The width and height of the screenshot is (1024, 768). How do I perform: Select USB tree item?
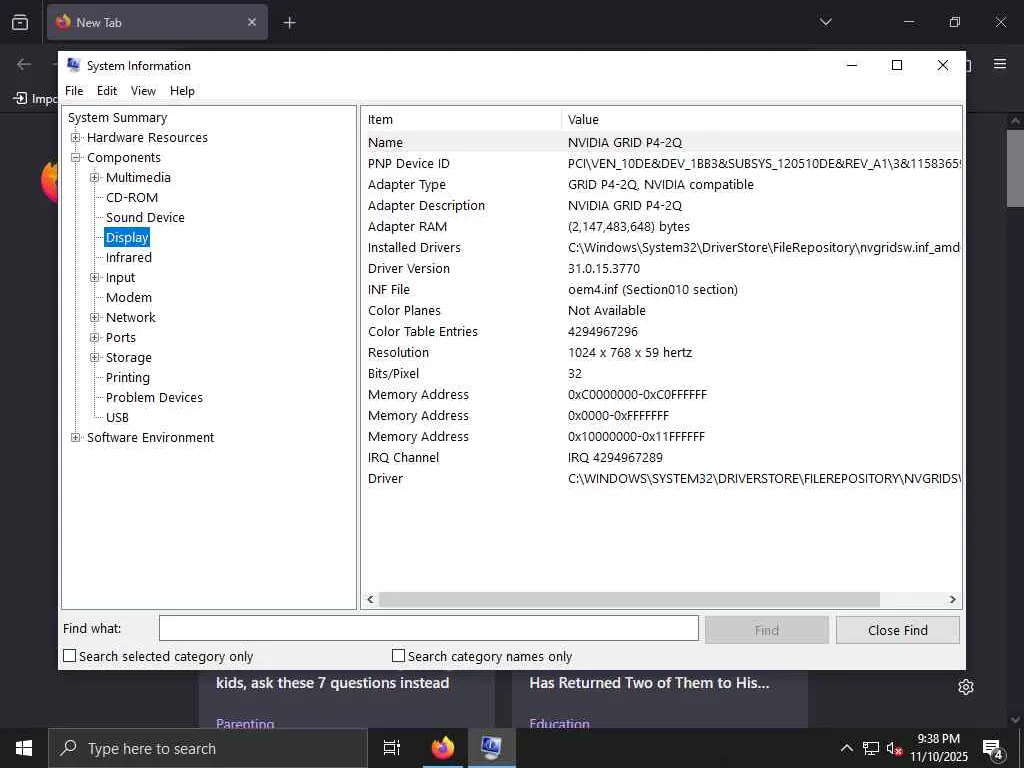click(118, 417)
